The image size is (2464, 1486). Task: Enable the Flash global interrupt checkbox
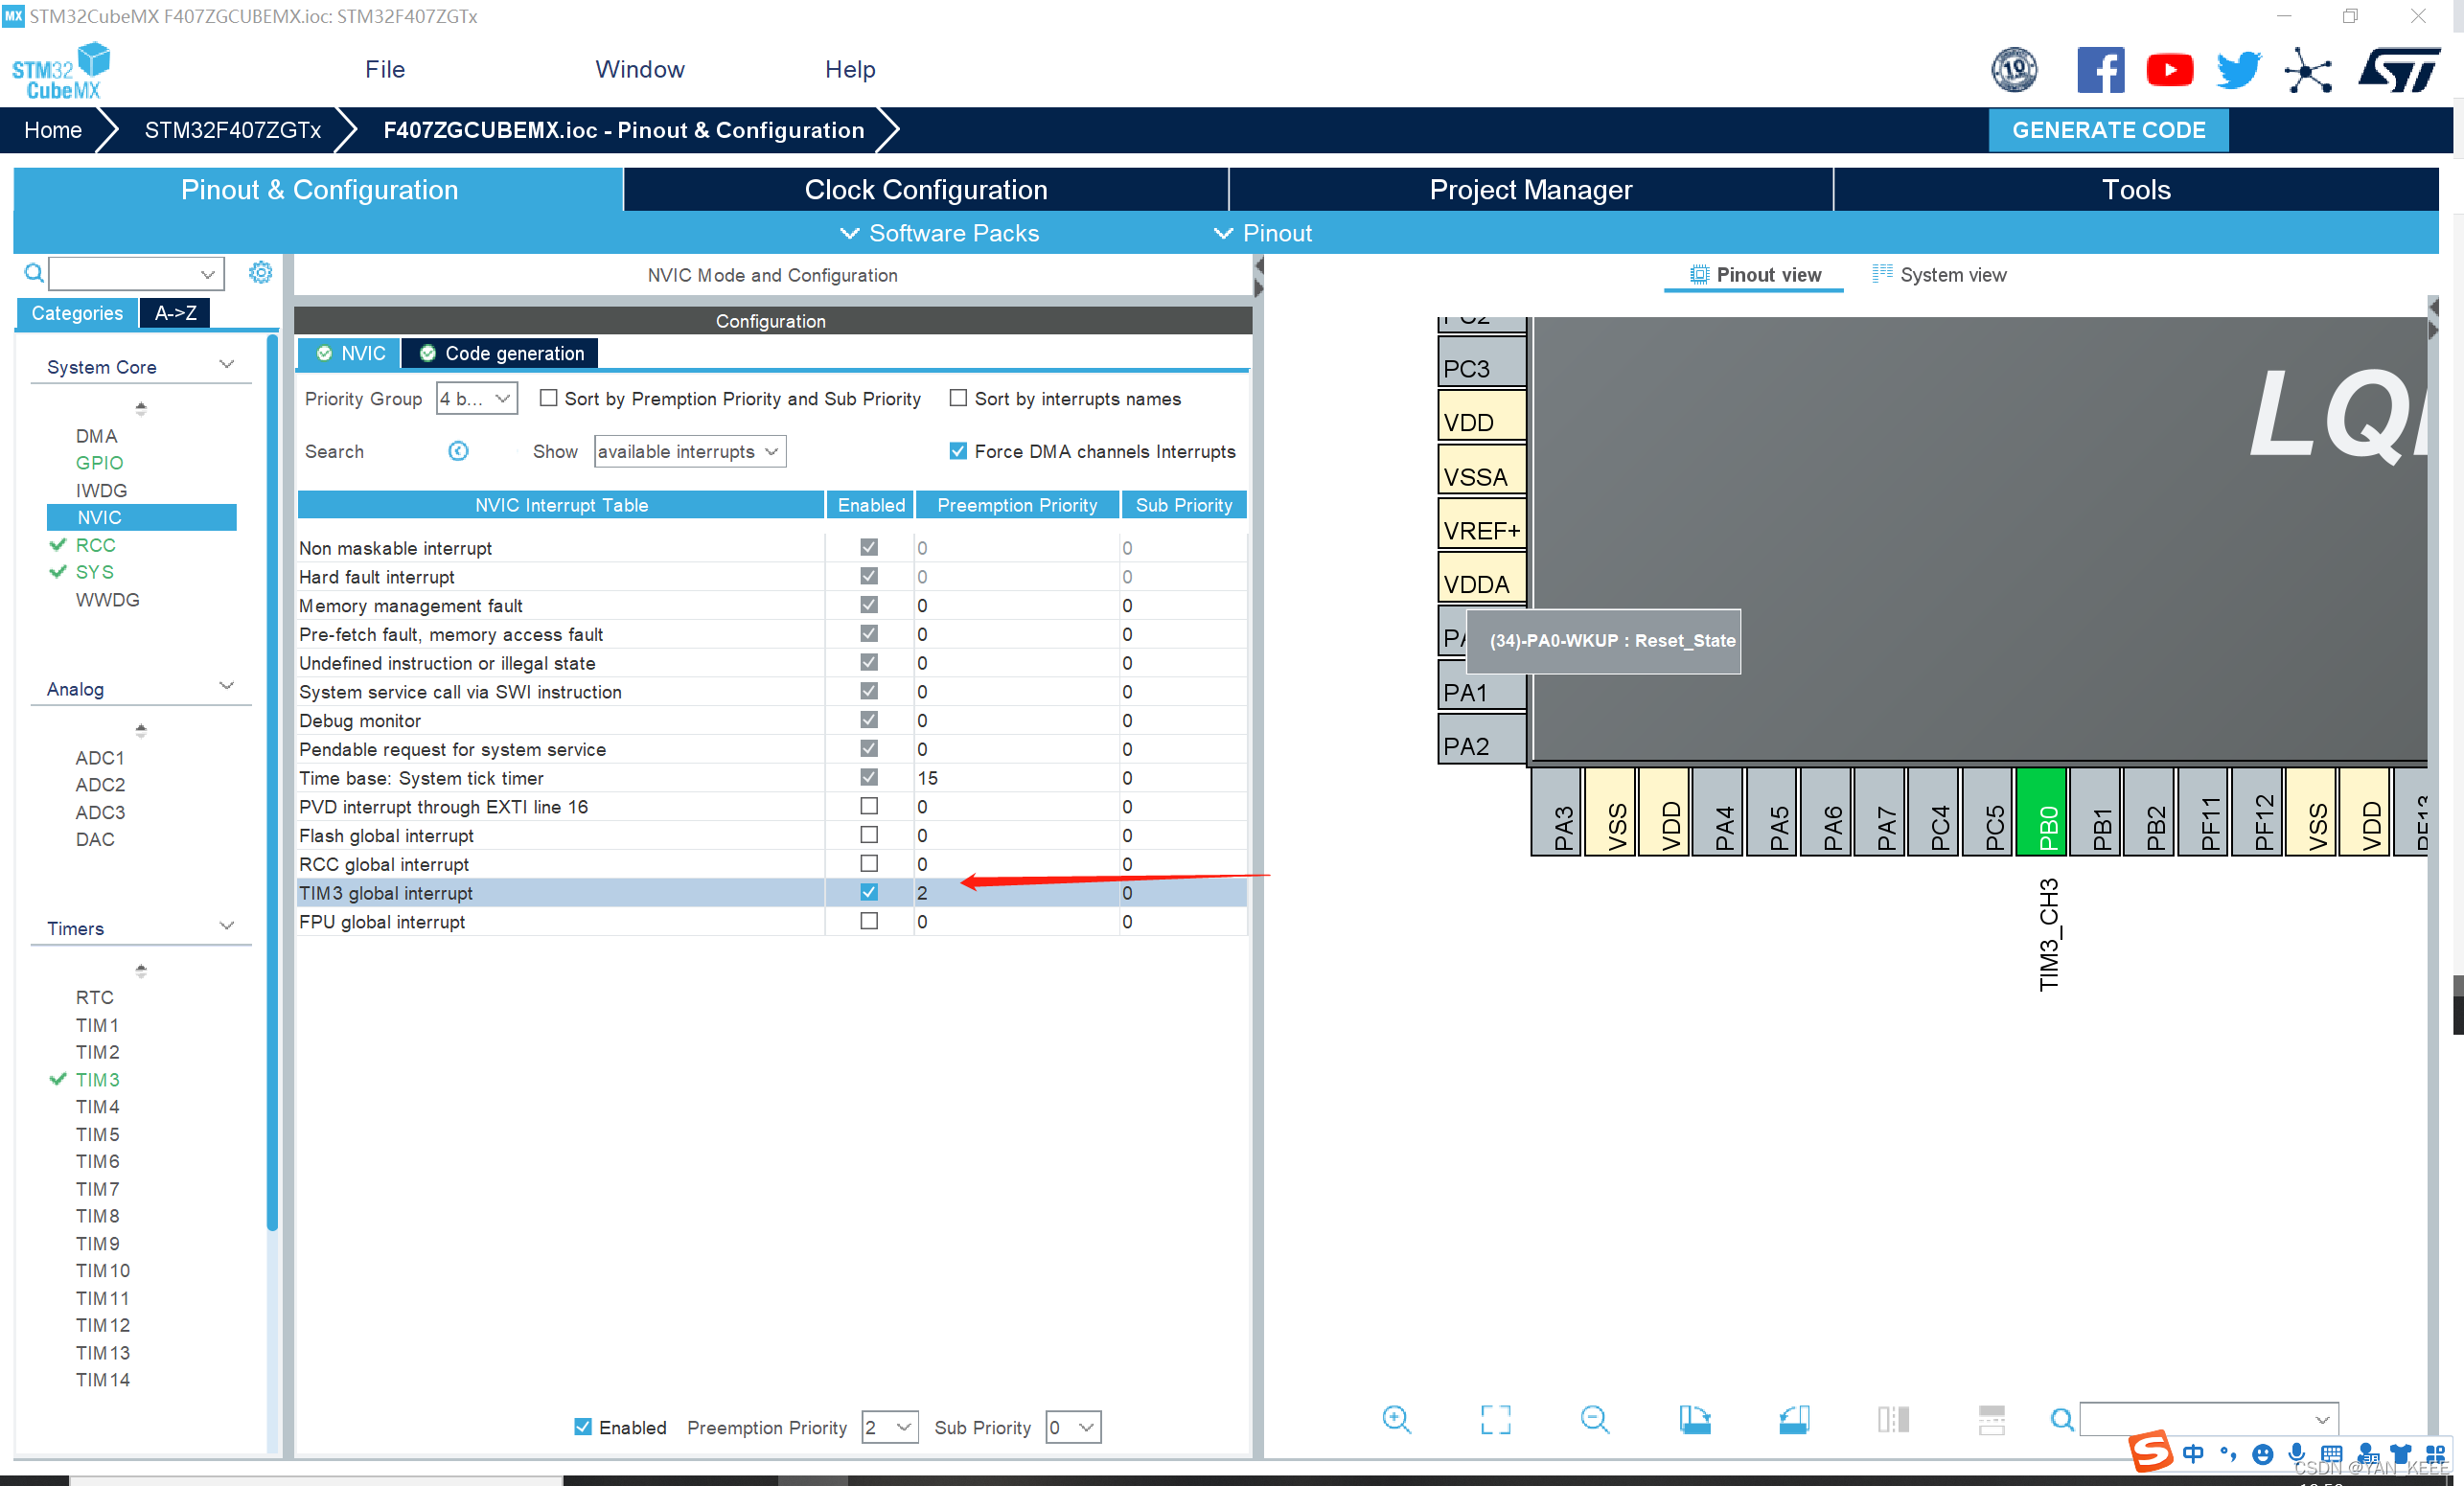click(x=869, y=835)
